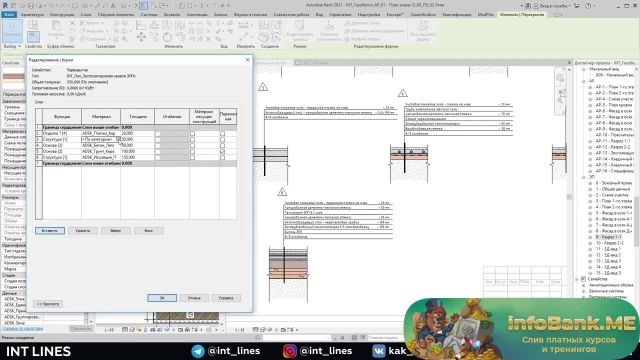This screenshot has height=360, width=640.
Task: Expand the Семейства node in the project browser
Action: (x=578, y=279)
